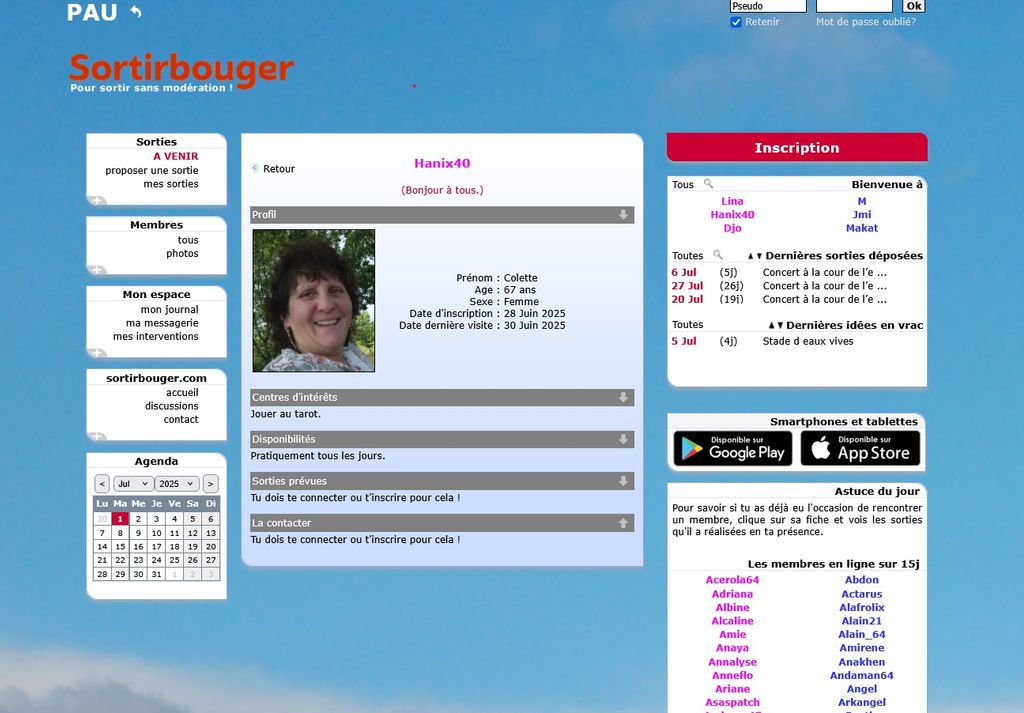This screenshot has width=1024, height=713.
Task: Open member Djo's profile
Action: pyautogui.click(x=732, y=228)
